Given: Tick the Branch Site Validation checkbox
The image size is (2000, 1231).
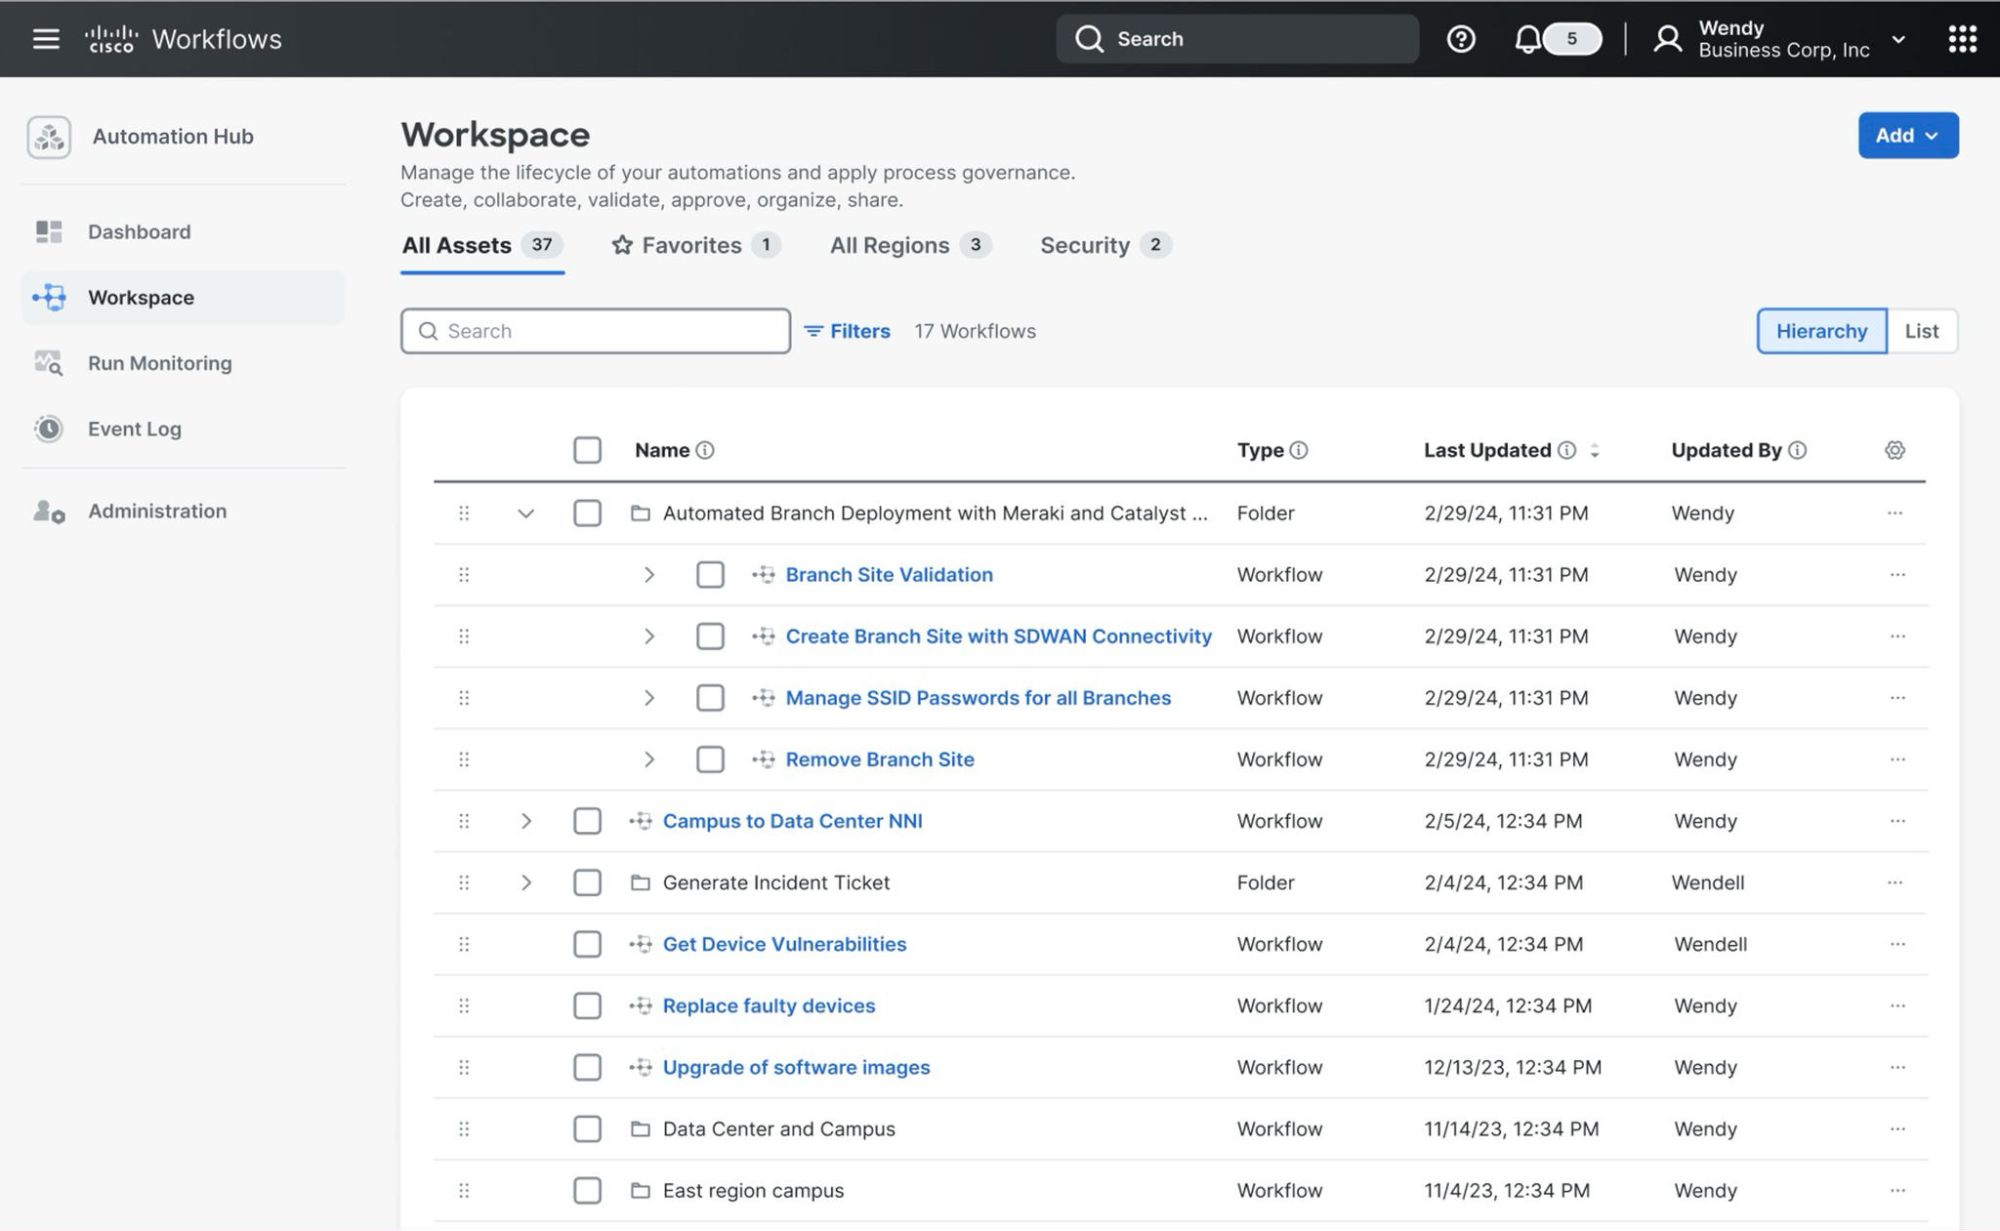Looking at the screenshot, I should click(710, 574).
